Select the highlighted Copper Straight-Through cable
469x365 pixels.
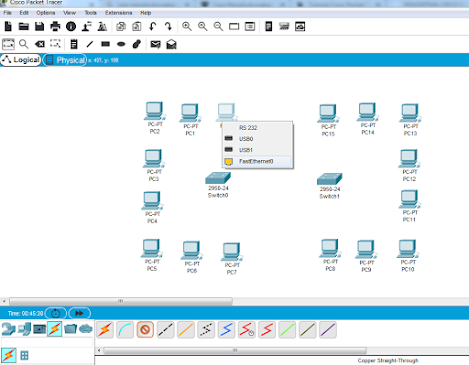point(145,330)
